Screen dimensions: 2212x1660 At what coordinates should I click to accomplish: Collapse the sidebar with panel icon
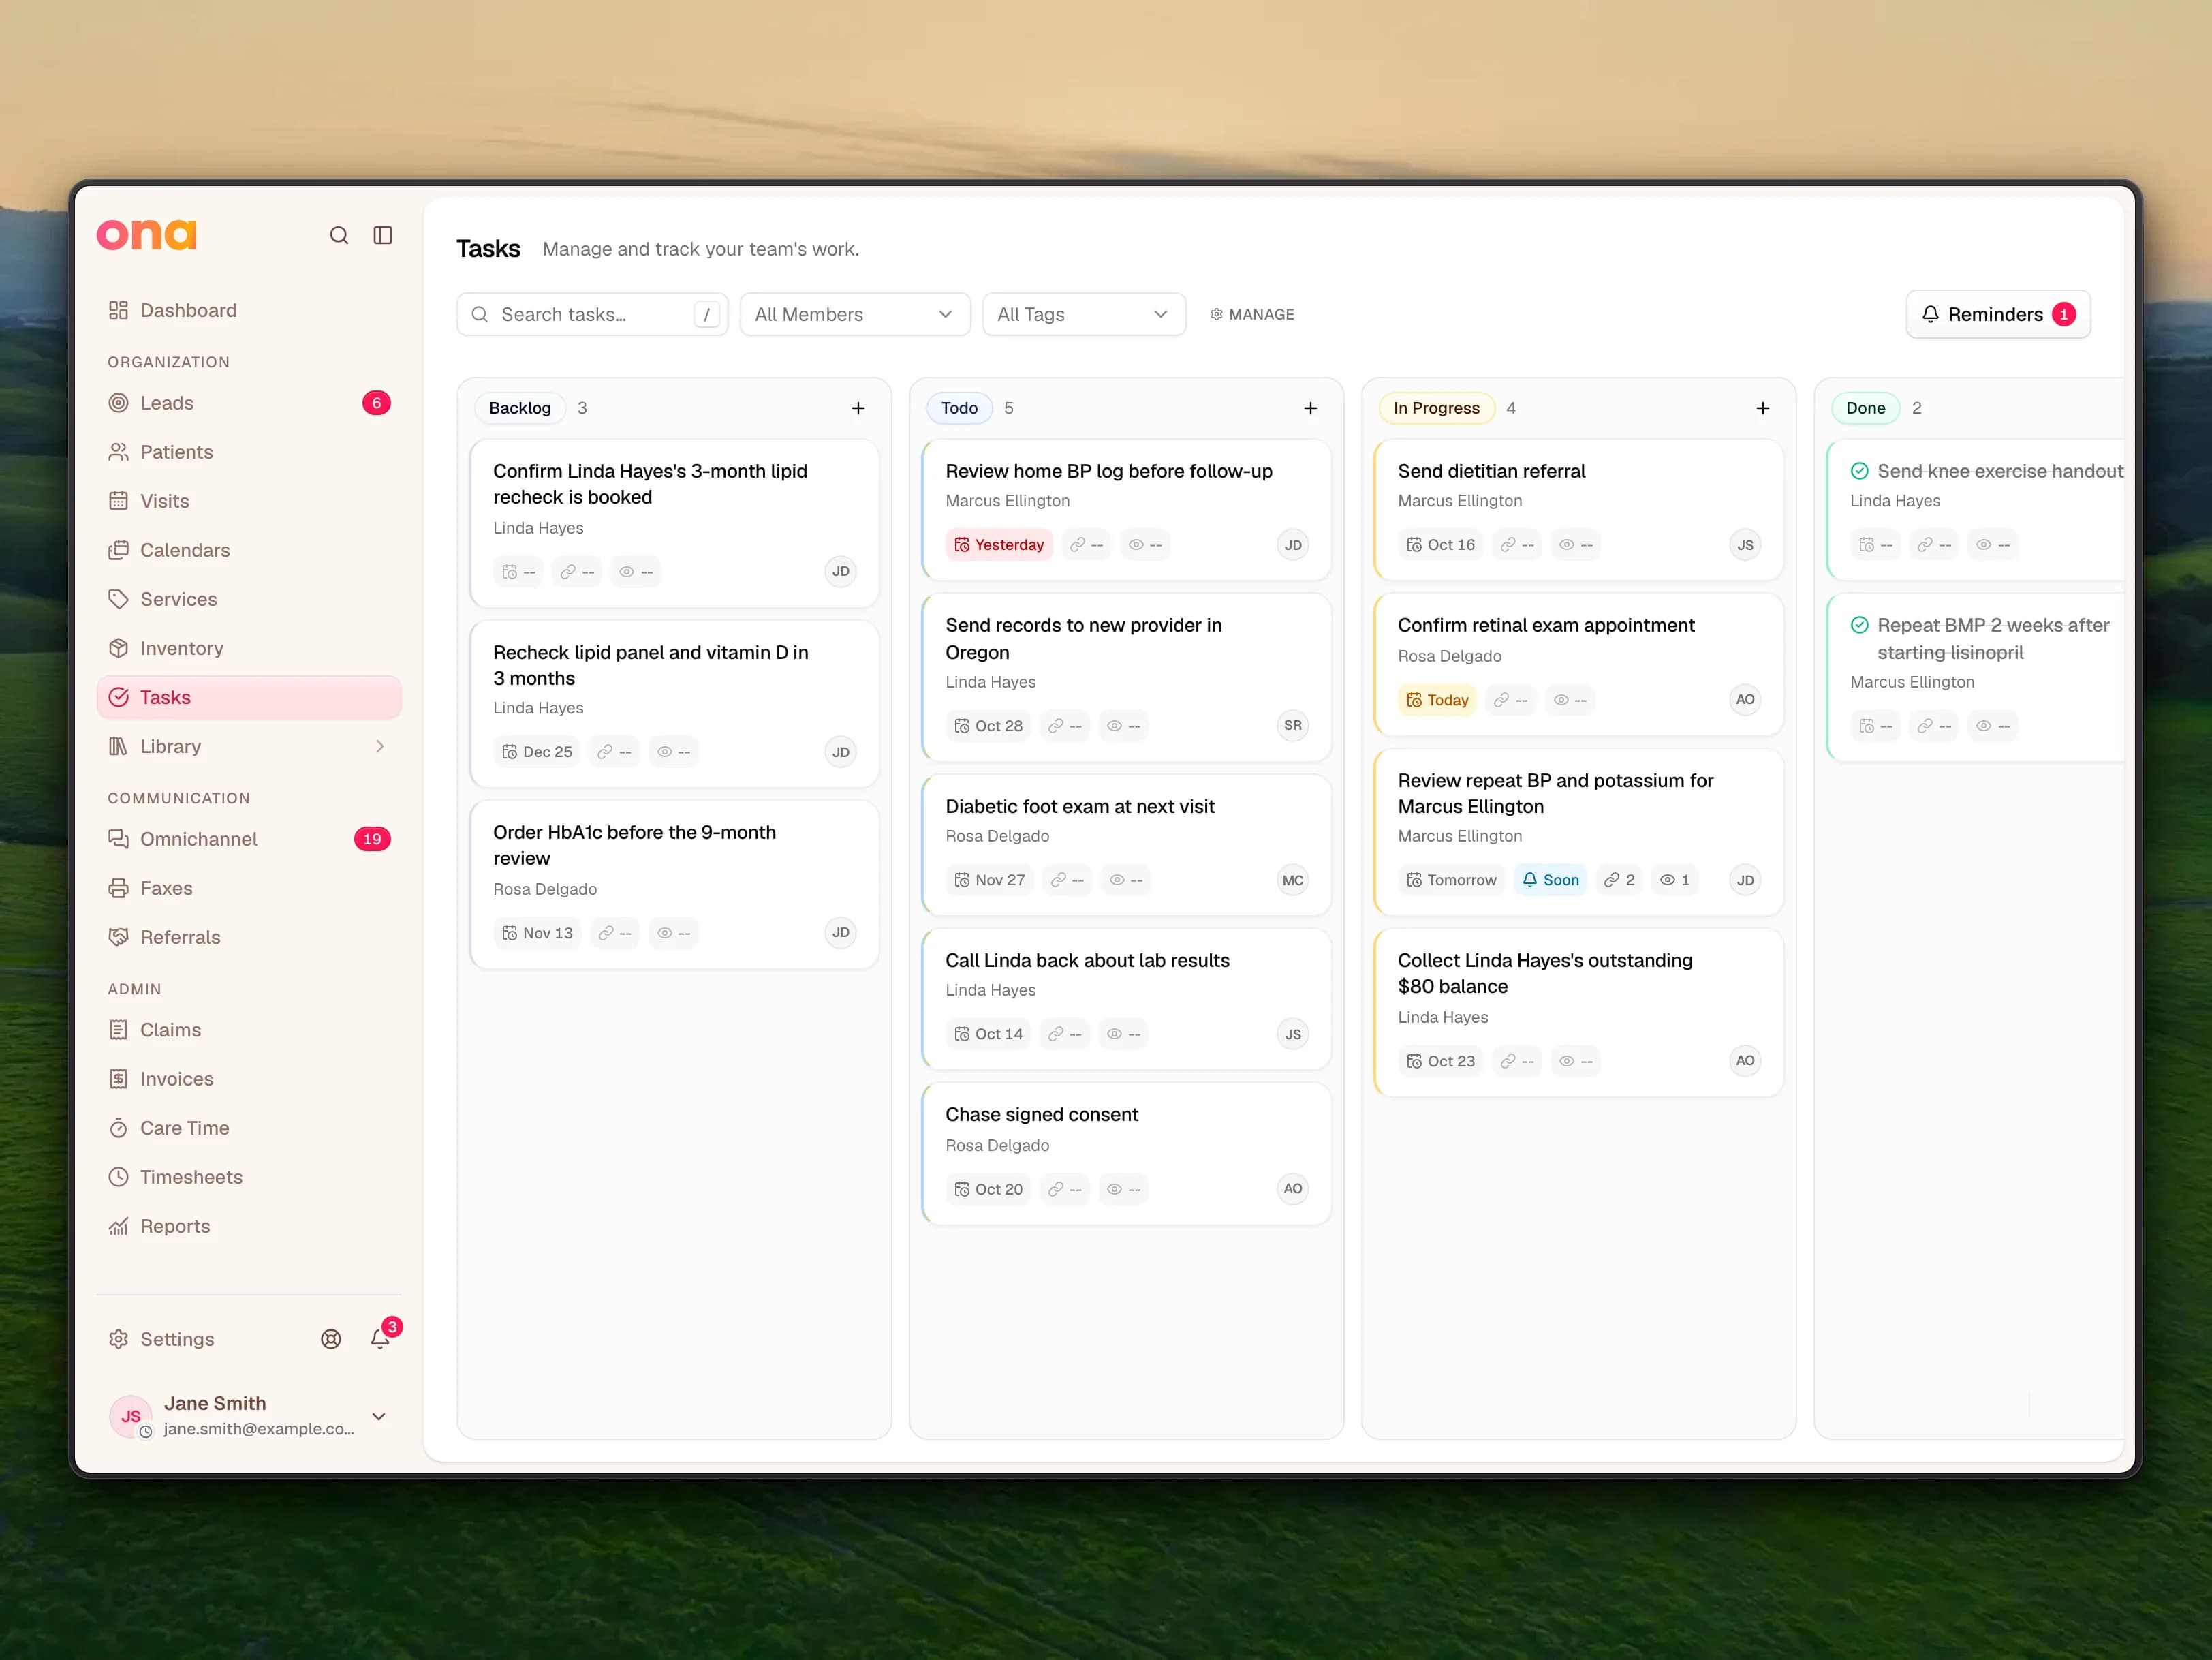(383, 235)
